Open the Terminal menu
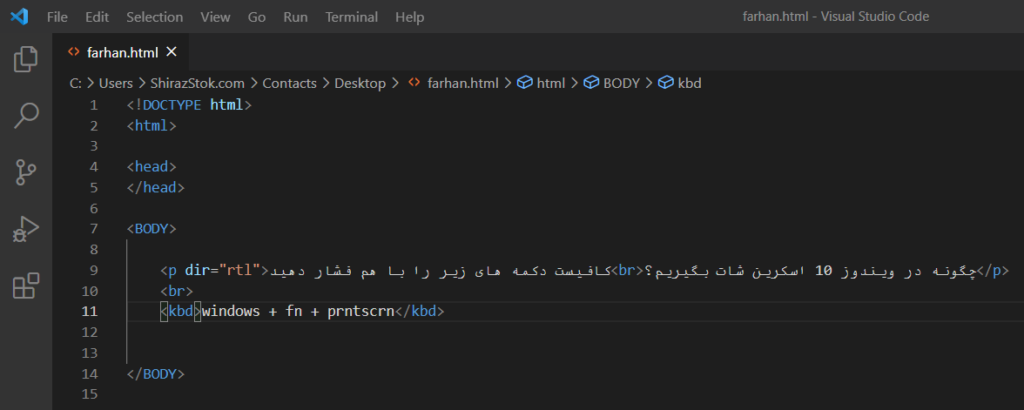 click(x=350, y=17)
